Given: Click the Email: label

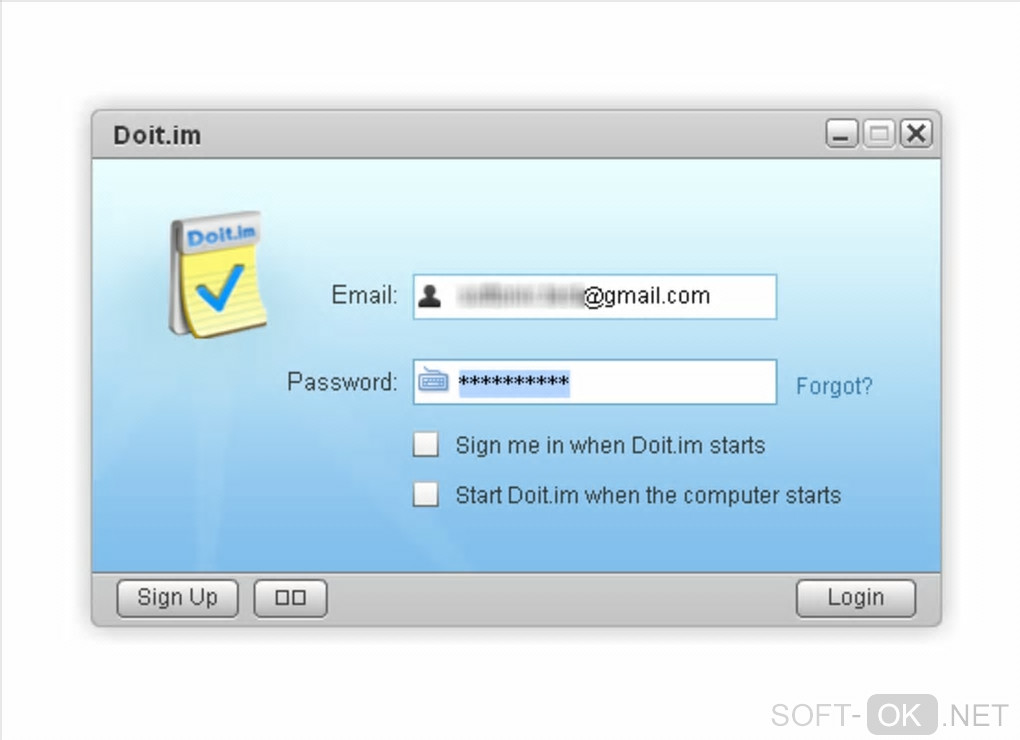Looking at the screenshot, I should click(364, 295).
